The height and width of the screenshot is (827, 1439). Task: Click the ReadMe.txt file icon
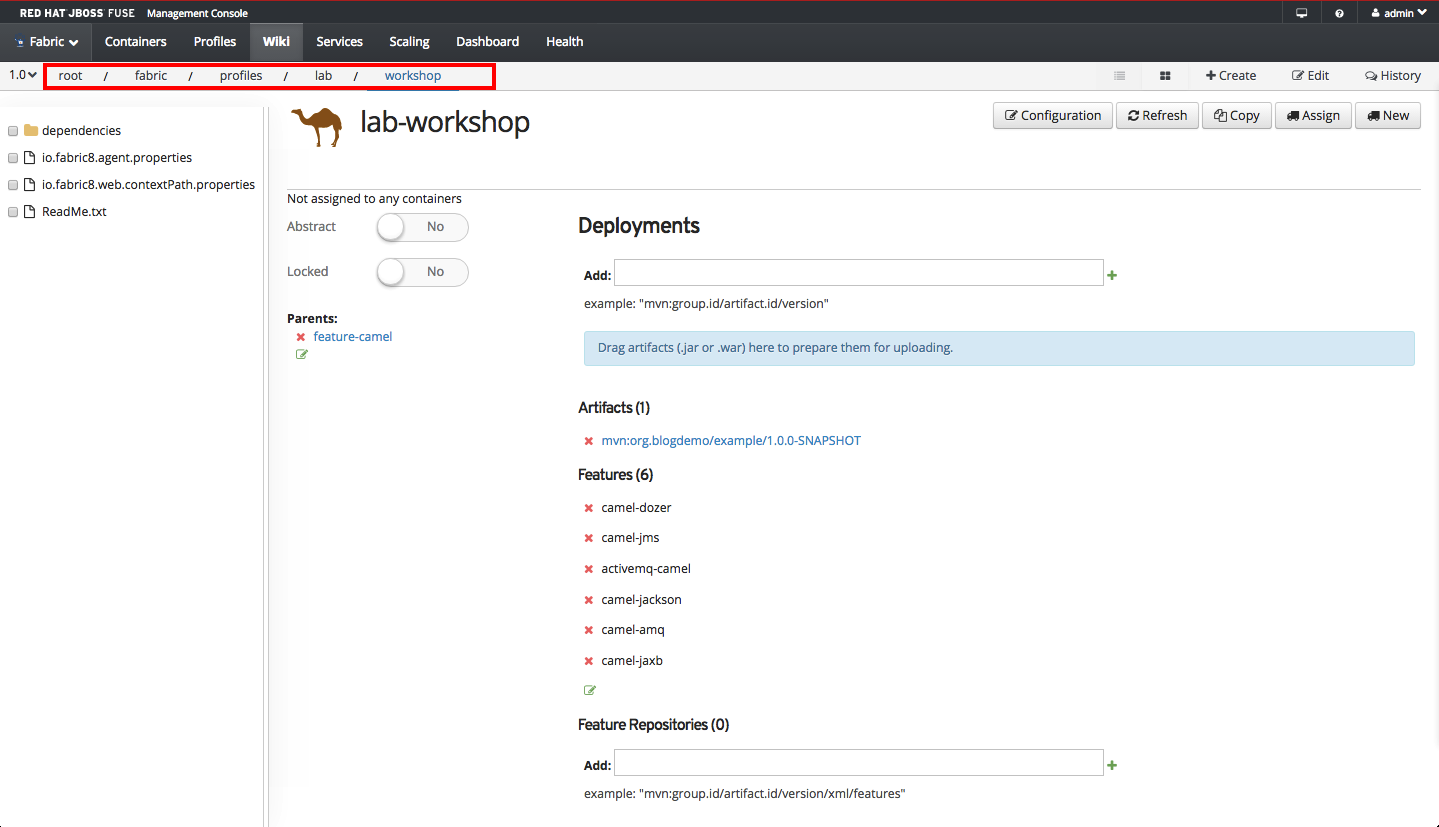(x=30, y=211)
